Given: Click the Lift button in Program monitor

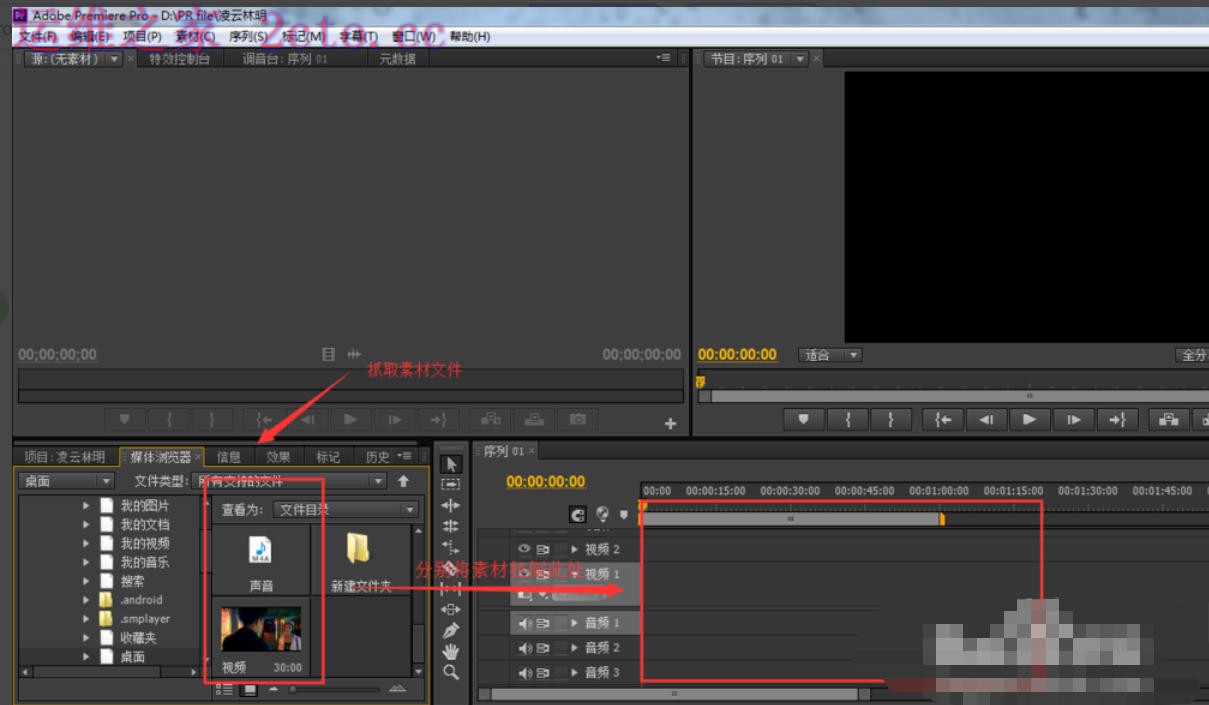Looking at the screenshot, I should point(1168,420).
